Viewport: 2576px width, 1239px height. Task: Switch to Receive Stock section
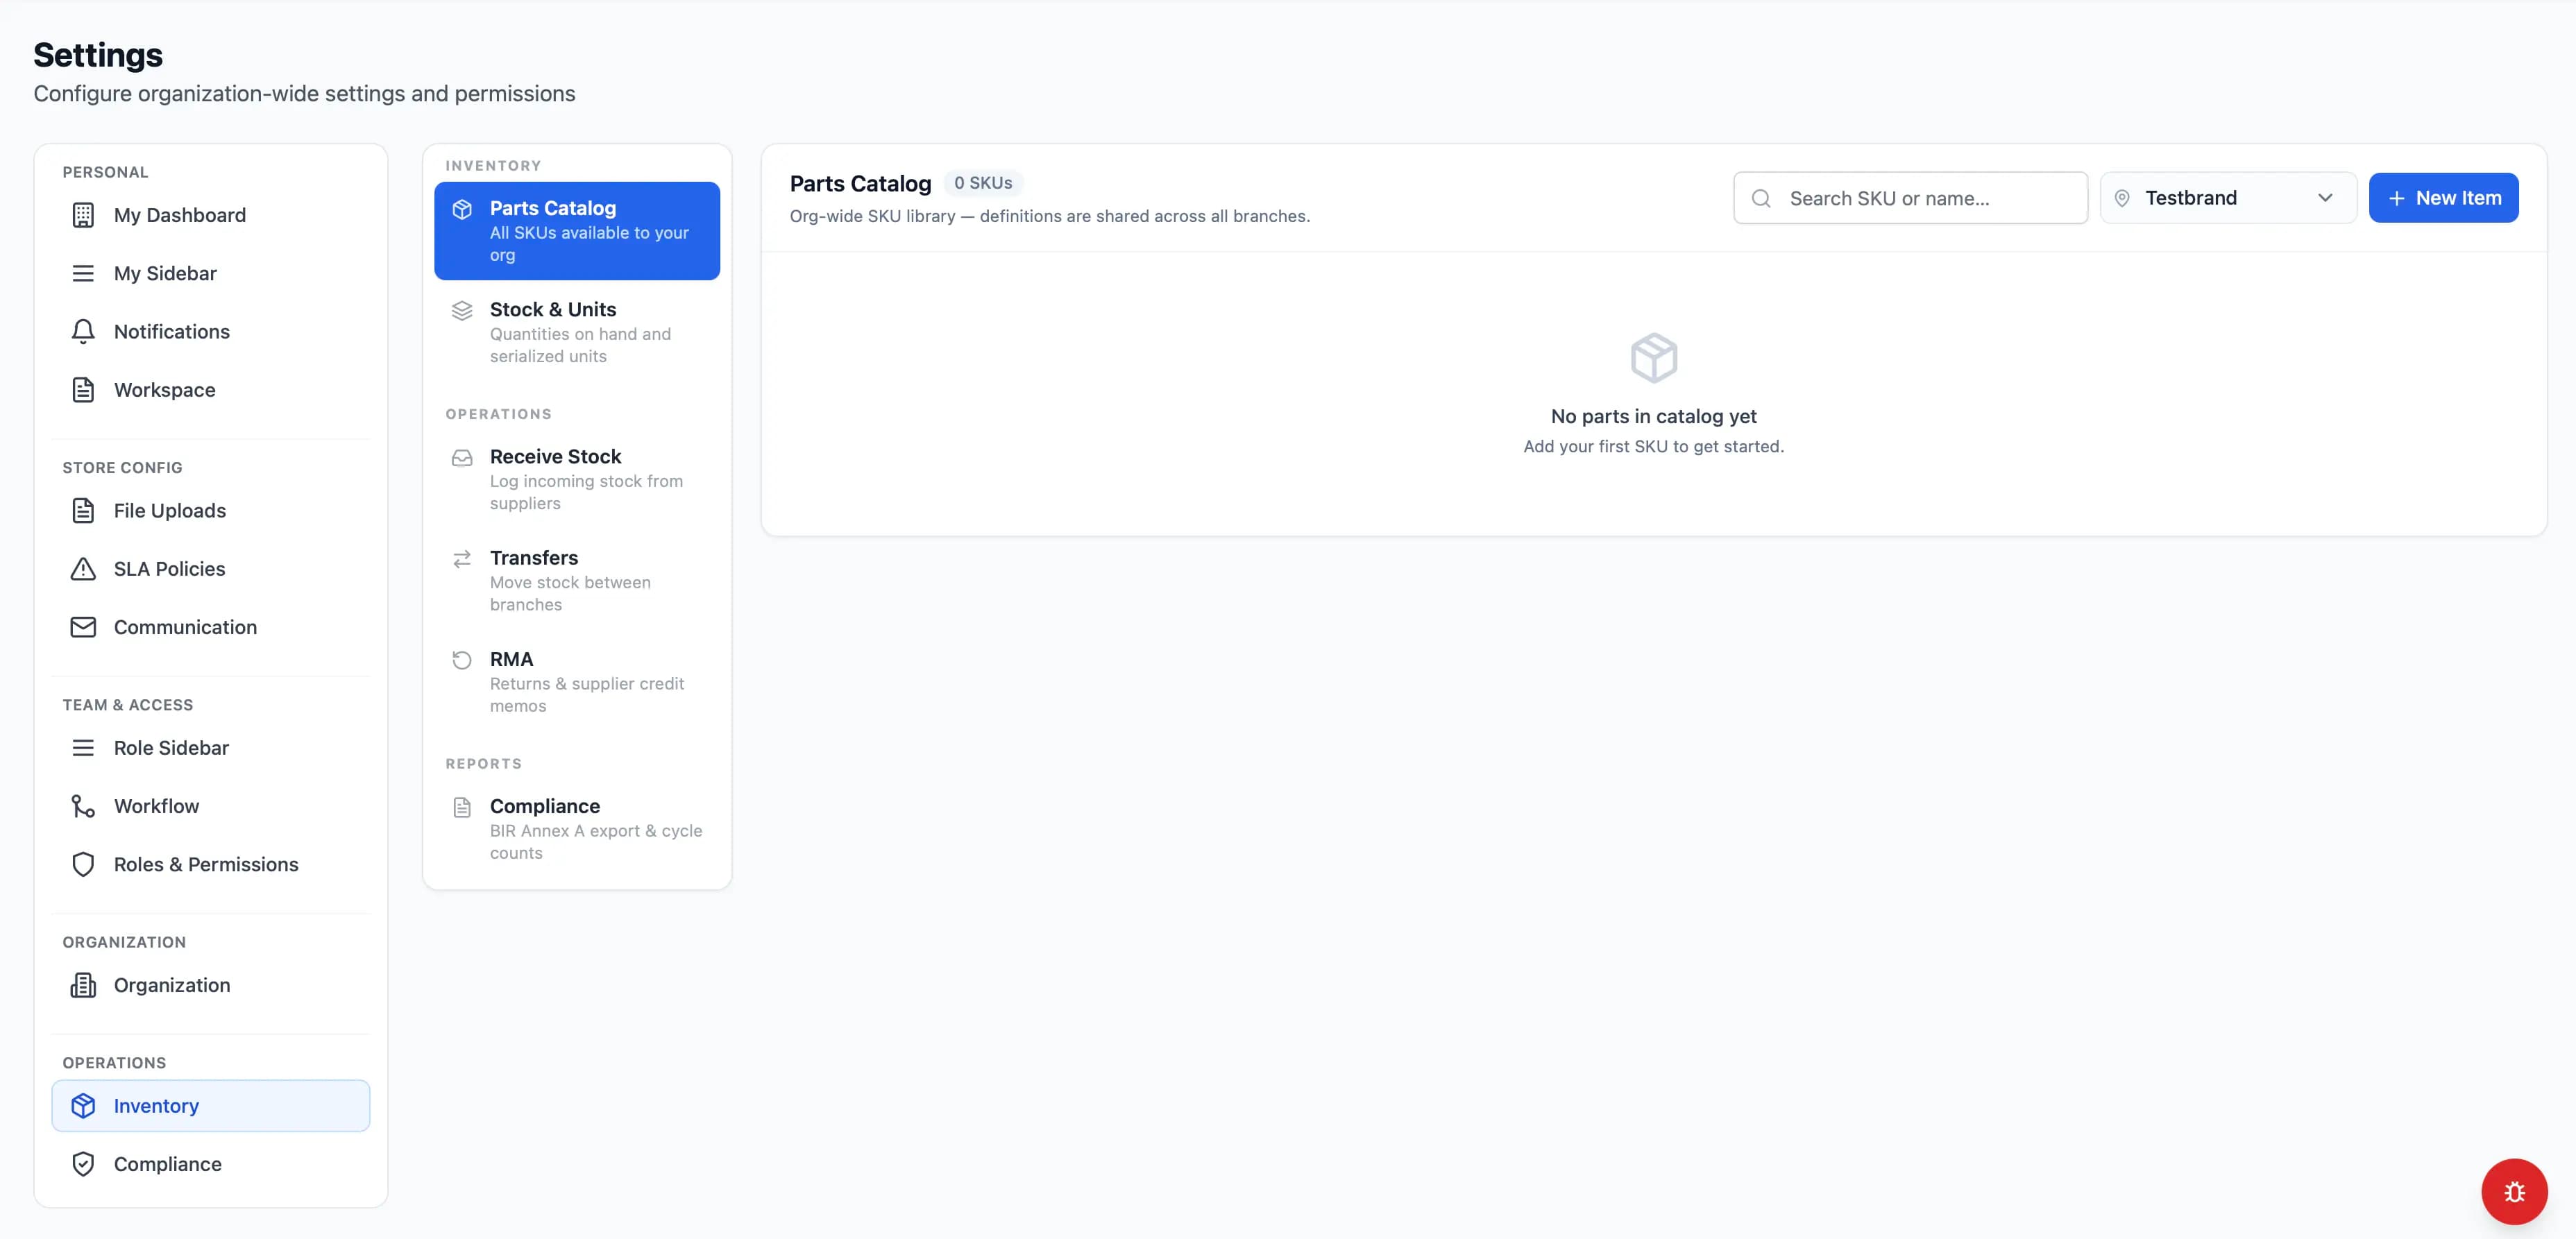click(x=577, y=479)
